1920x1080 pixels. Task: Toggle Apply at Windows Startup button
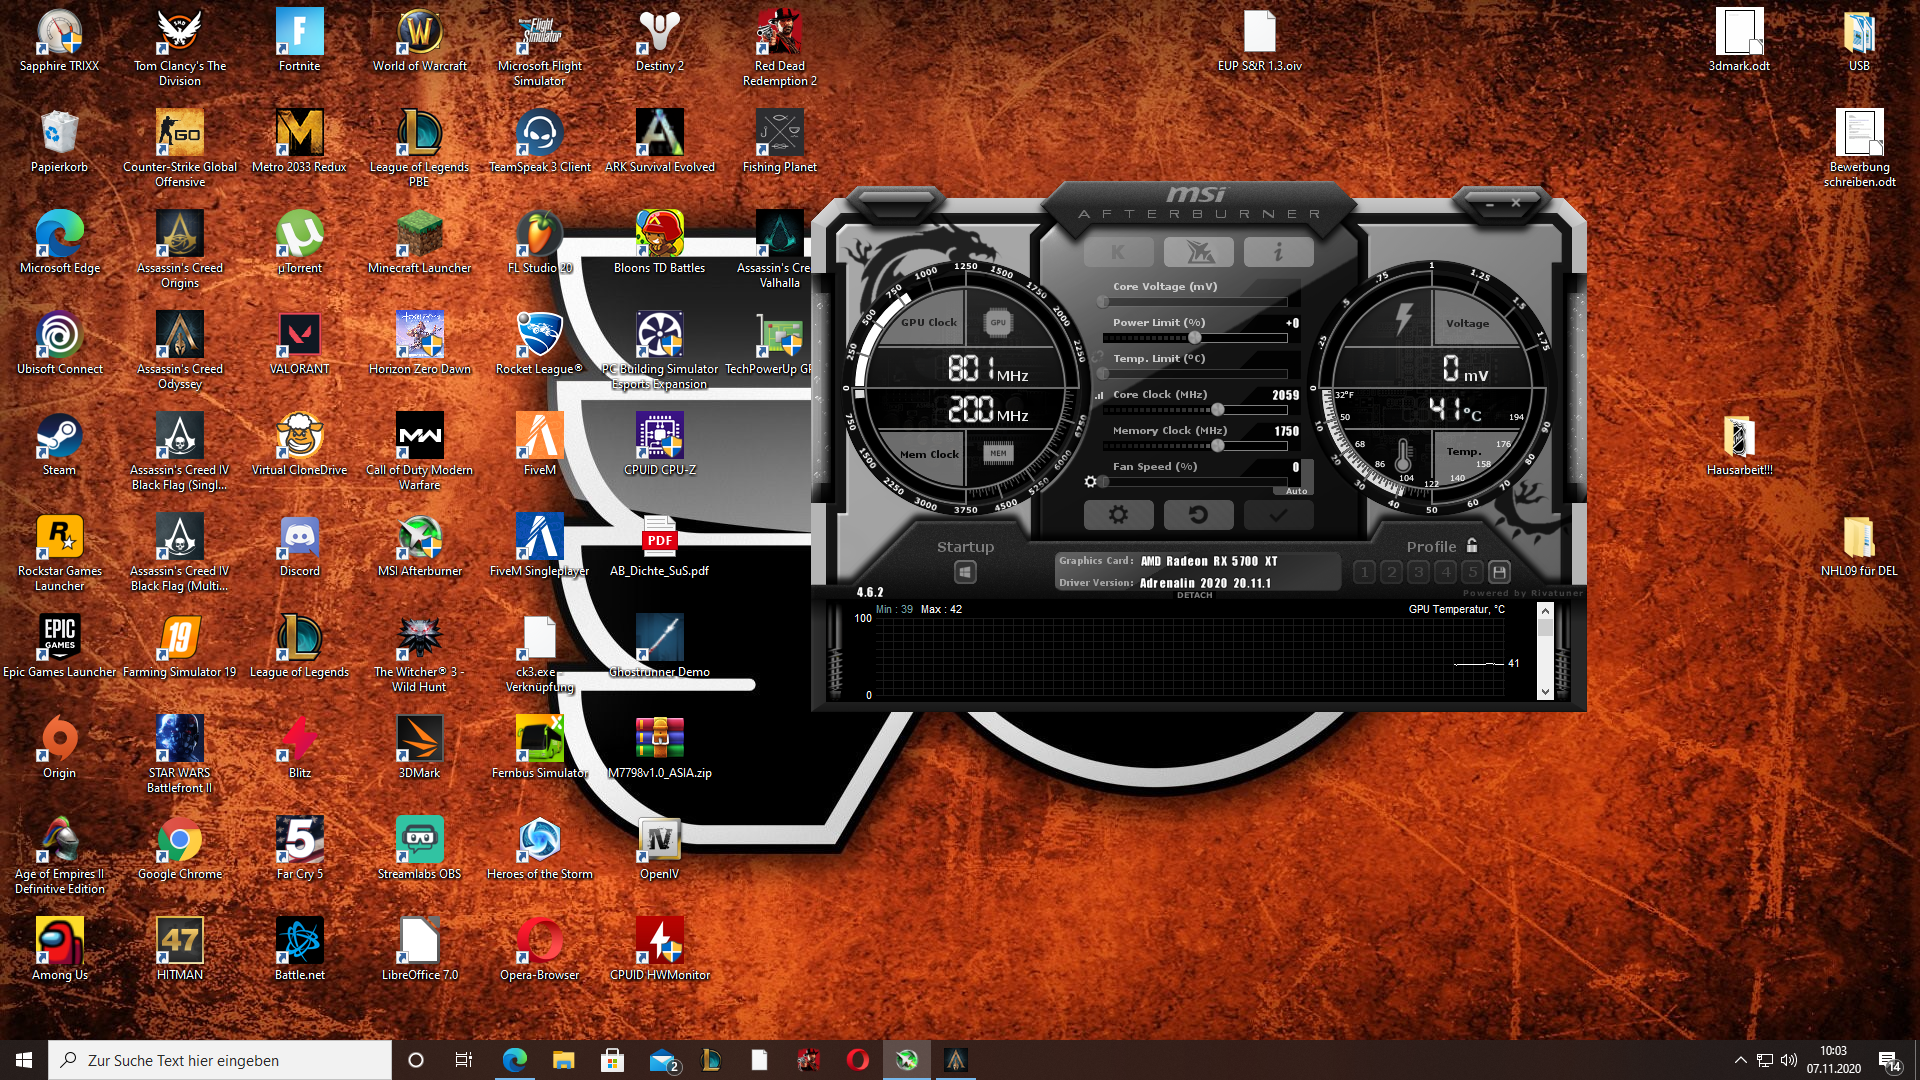click(965, 572)
